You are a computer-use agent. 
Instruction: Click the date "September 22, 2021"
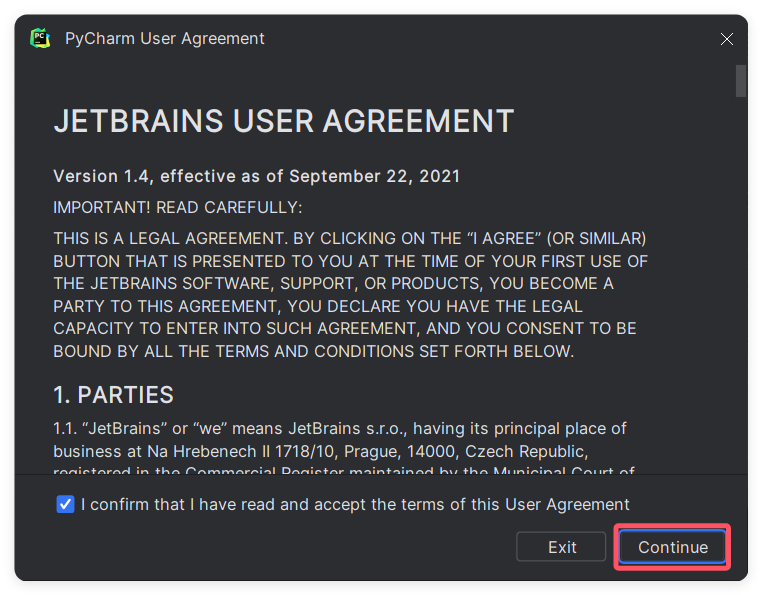[375, 176]
